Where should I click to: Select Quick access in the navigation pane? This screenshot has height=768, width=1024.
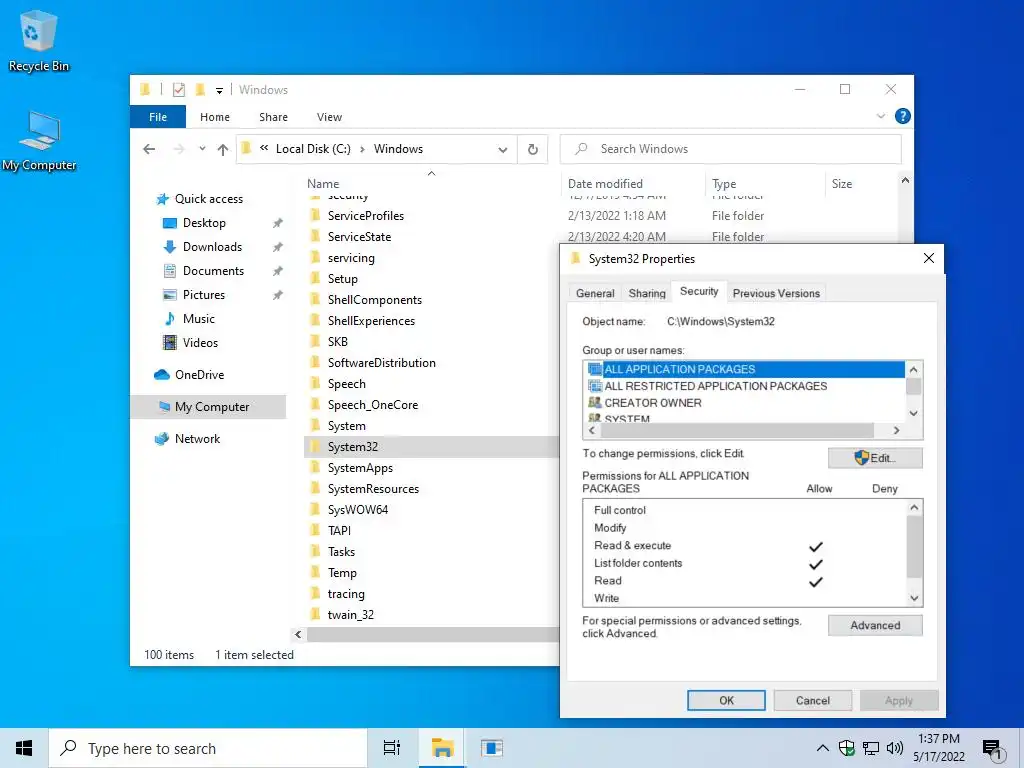pyautogui.click(x=208, y=199)
